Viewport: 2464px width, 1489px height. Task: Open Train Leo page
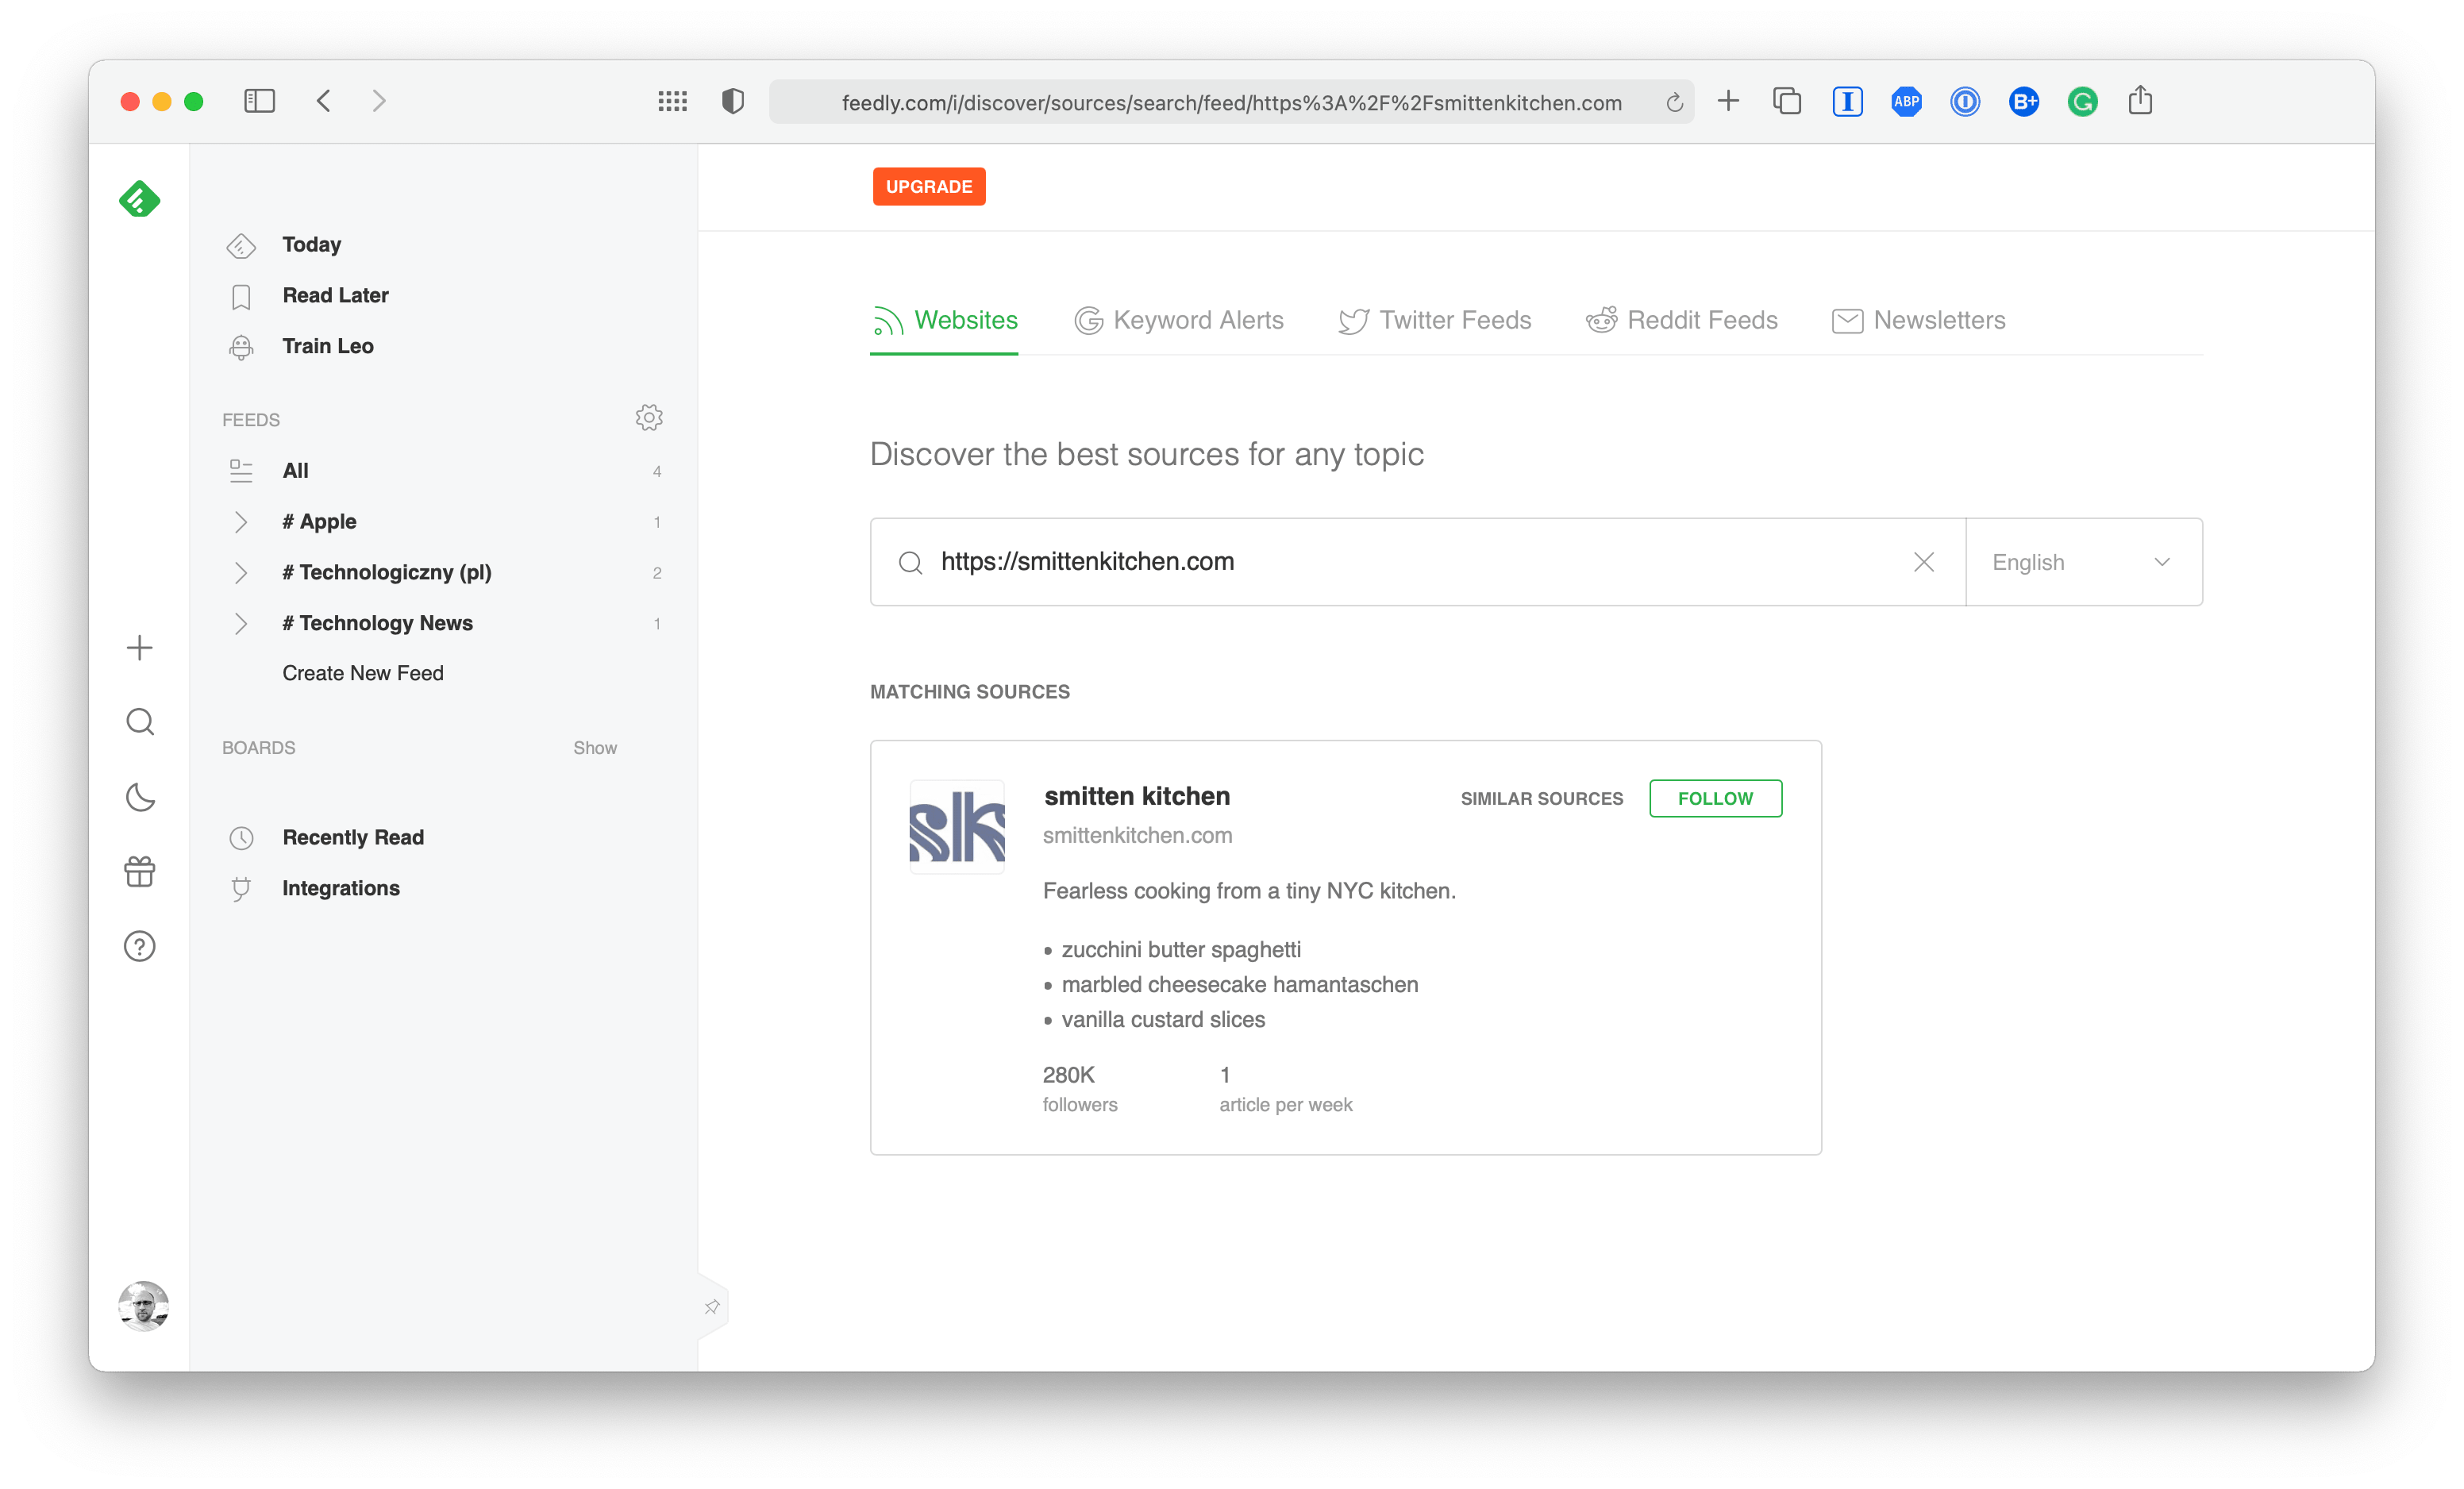pos(328,346)
